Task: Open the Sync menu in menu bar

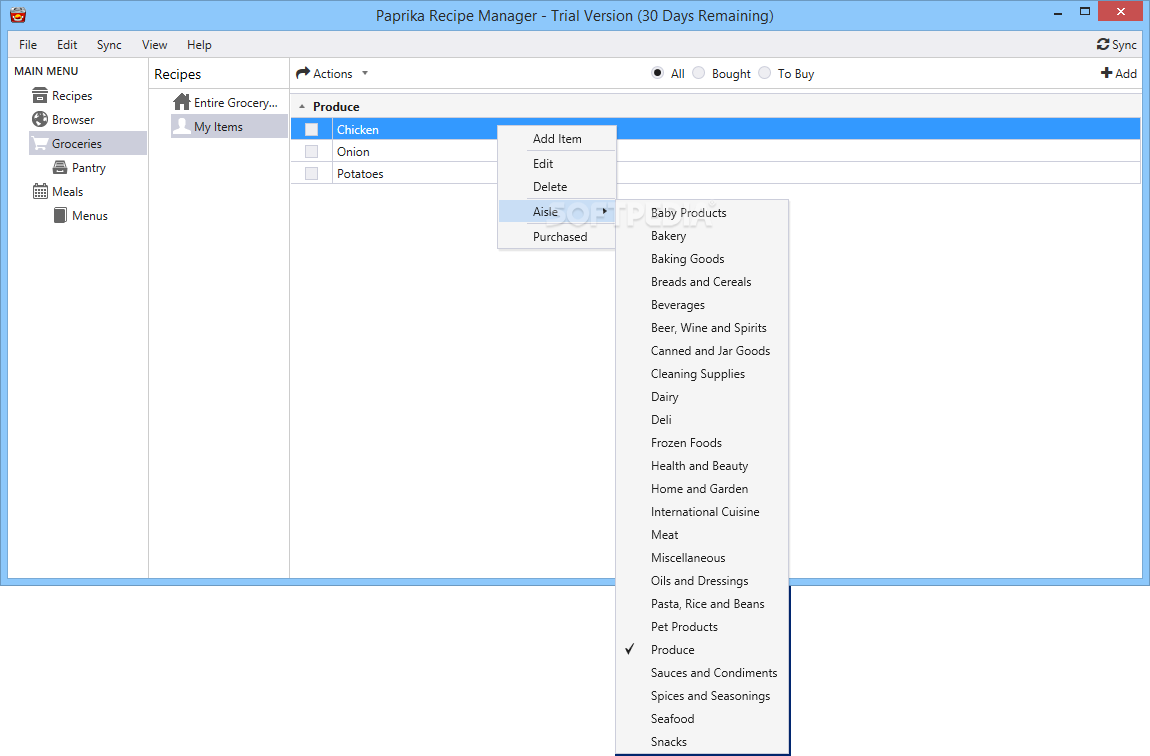Action: pos(109,45)
